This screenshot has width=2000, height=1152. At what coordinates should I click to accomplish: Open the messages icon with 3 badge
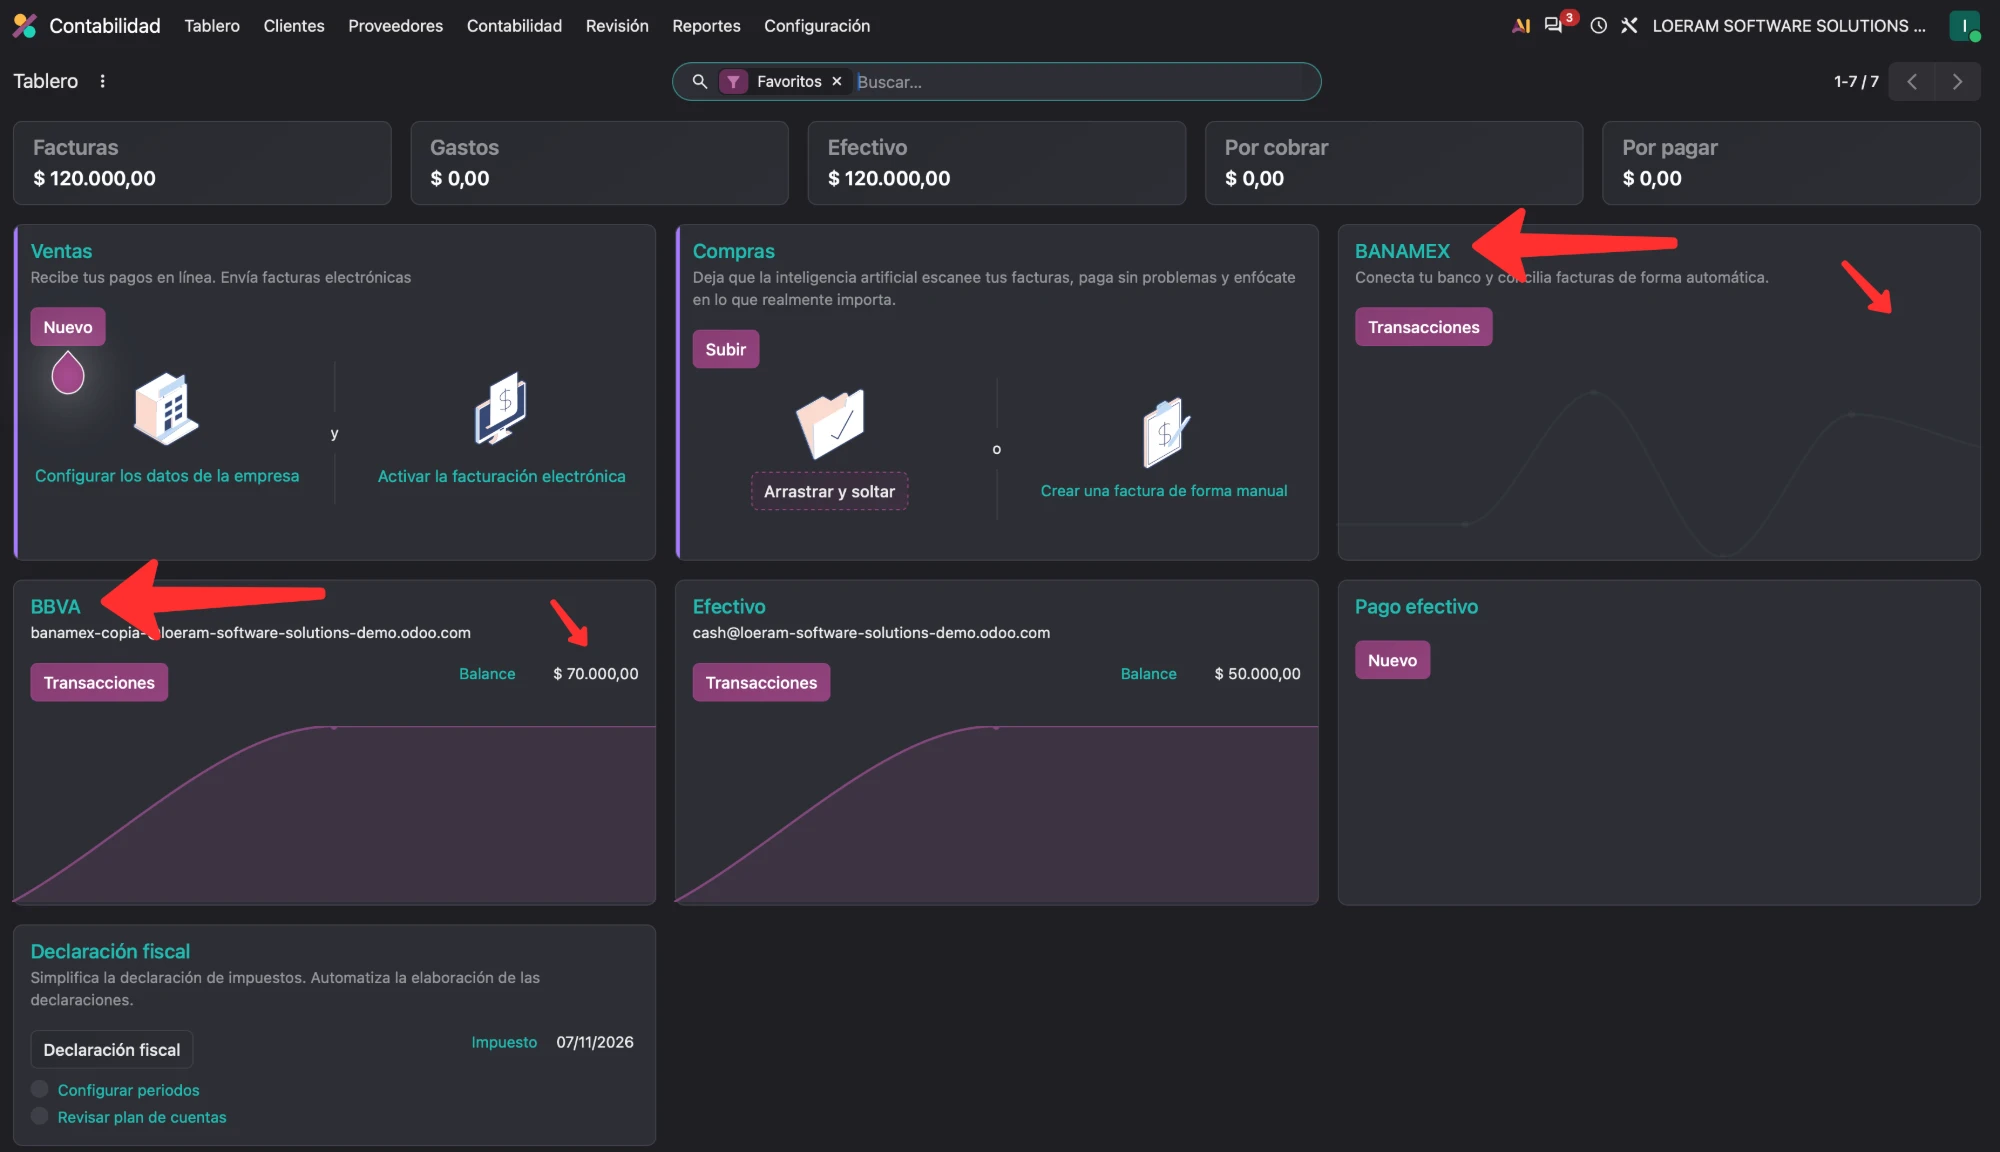[1553, 26]
